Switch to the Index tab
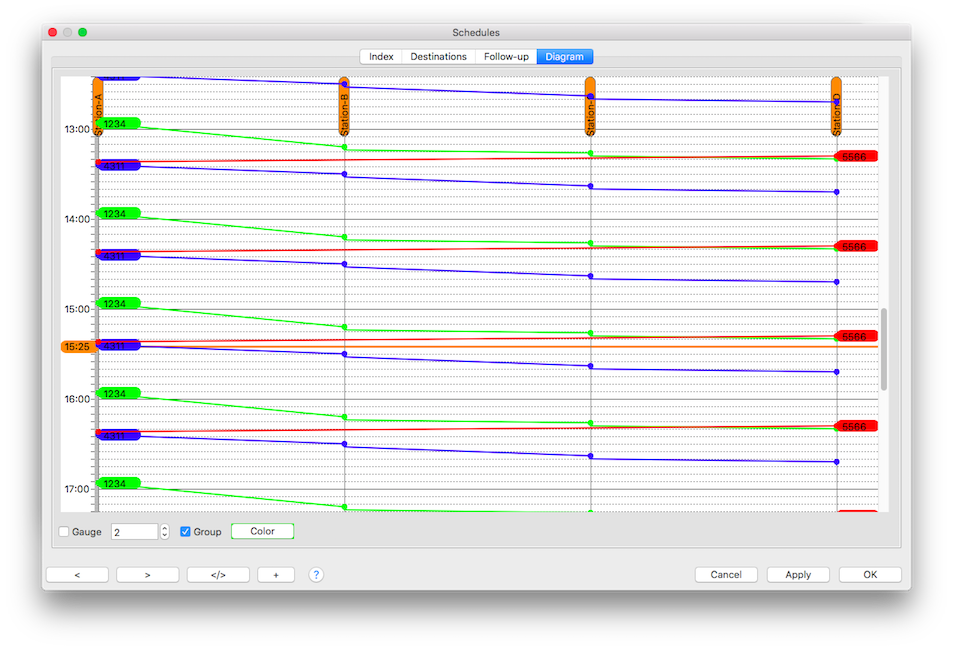953x650 pixels. coord(380,57)
